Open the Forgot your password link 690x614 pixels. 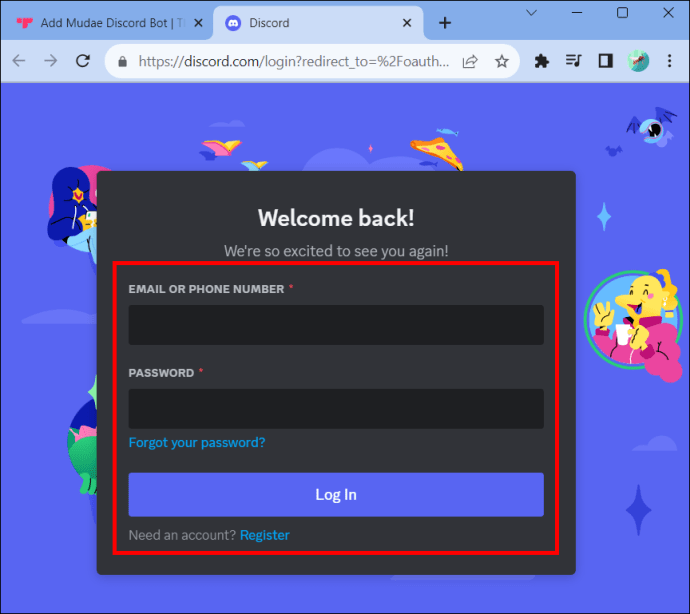click(197, 442)
